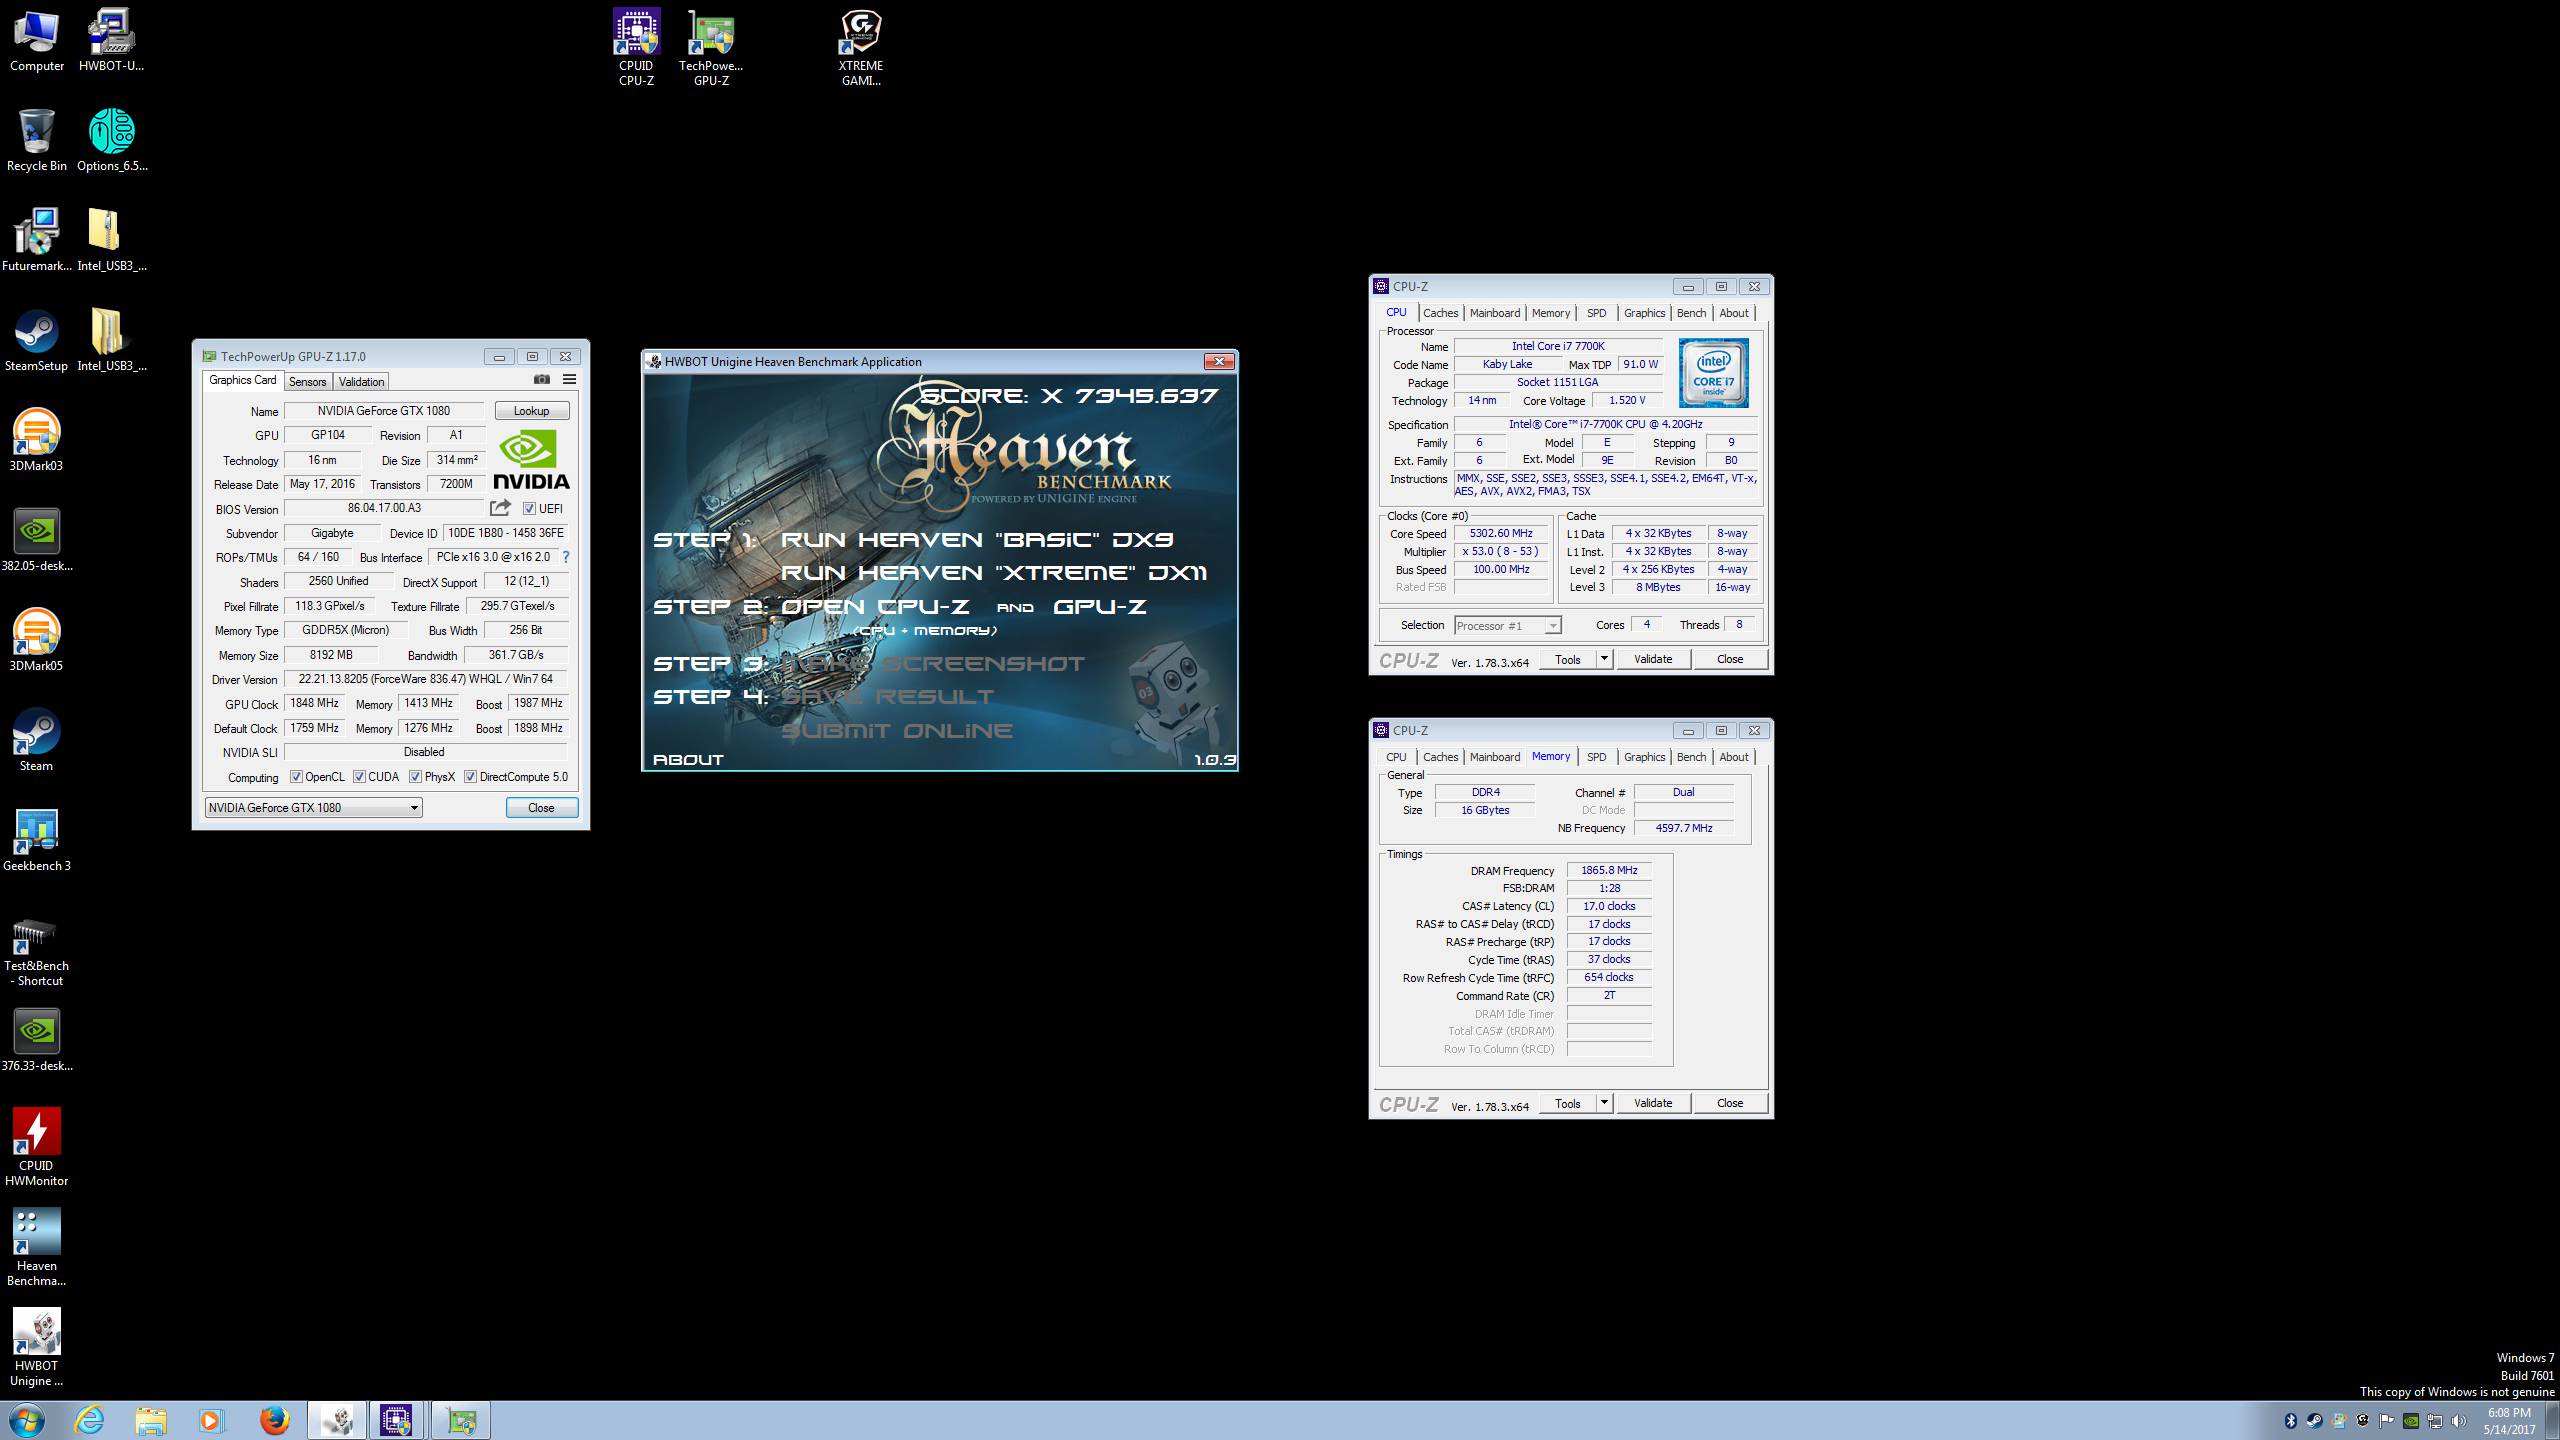Click the Lookup button in GPU-Z
Screen dimensions: 2560x1440
(x=532, y=411)
